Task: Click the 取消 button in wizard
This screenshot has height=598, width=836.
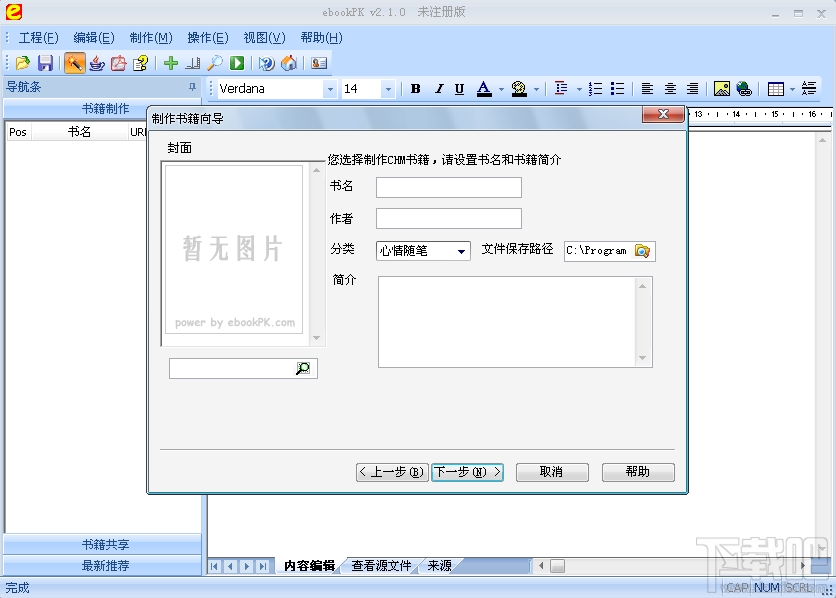Action: point(552,472)
